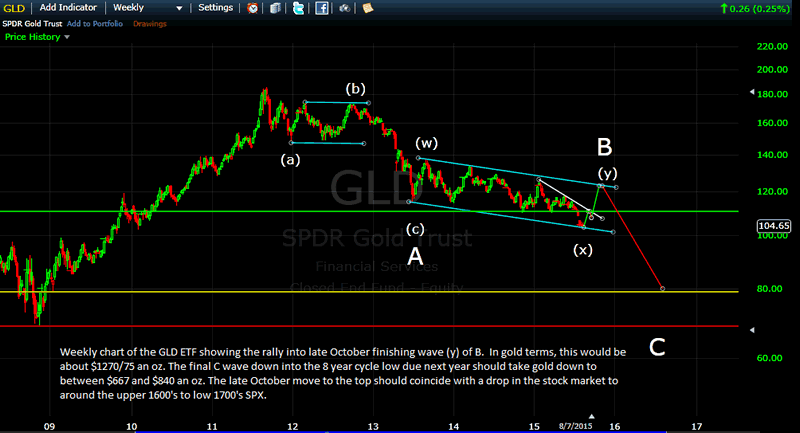Select the green horizontal line below 120.00

pyautogui.click(x=369, y=211)
